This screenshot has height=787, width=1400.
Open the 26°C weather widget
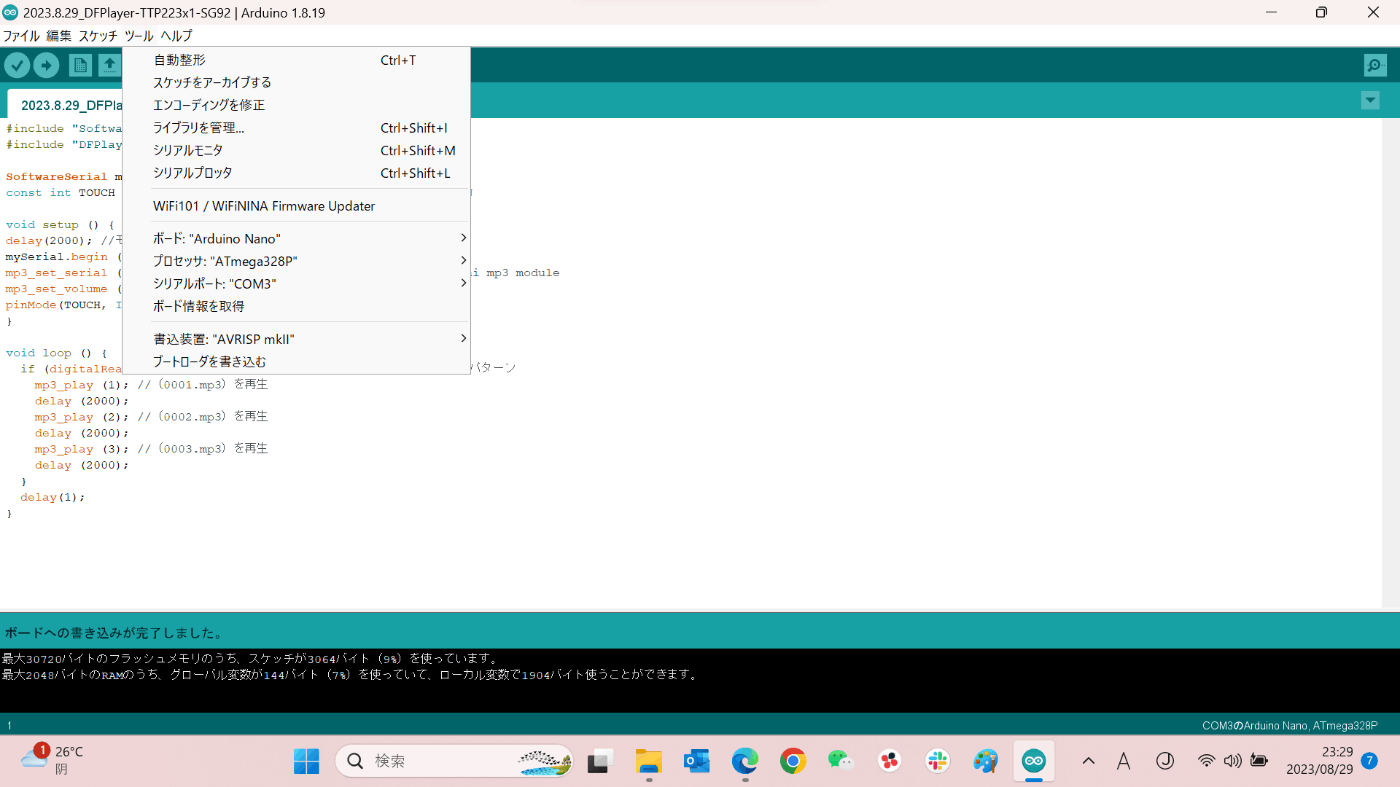(51, 760)
